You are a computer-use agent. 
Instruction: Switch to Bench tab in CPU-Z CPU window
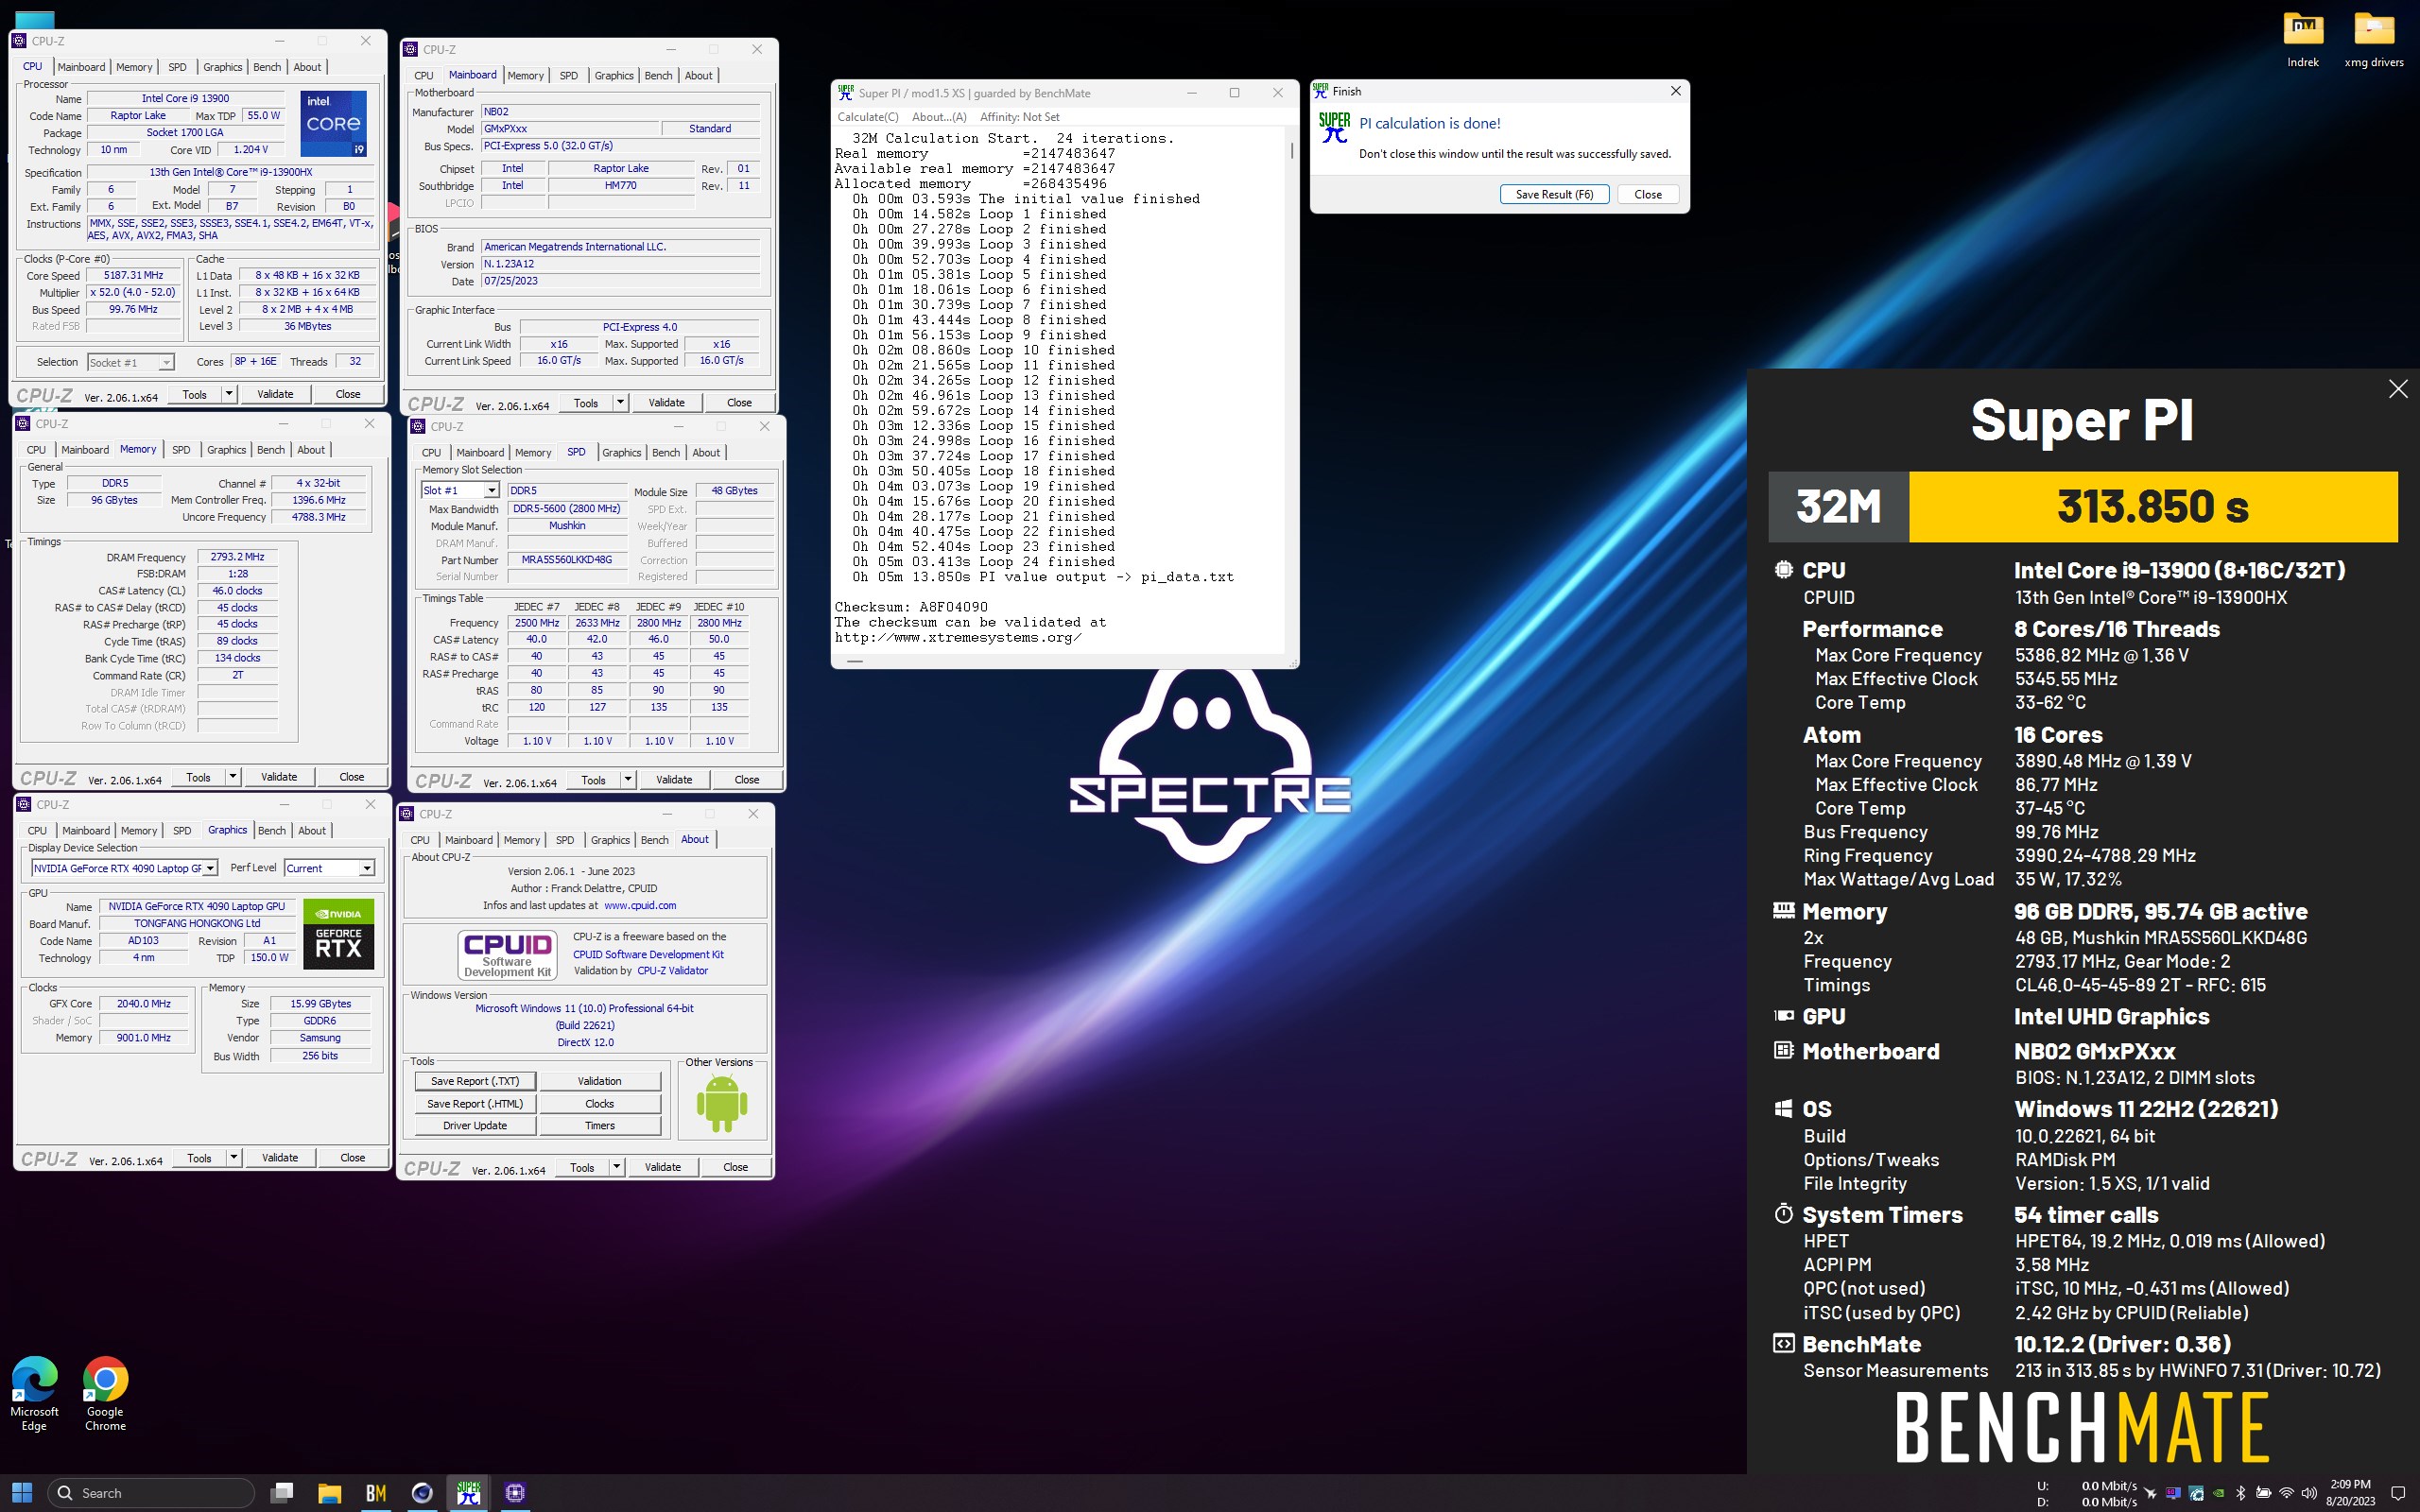pyautogui.click(x=267, y=67)
